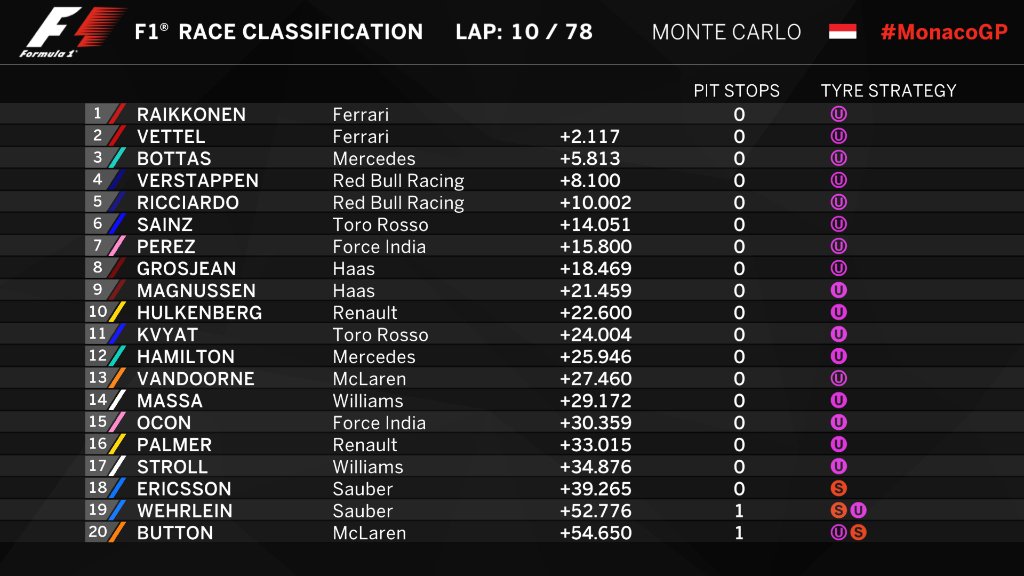The width and height of the screenshot is (1024, 576).
Task: Click position number 20 for BUTTON
Action: [x=97, y=532]
